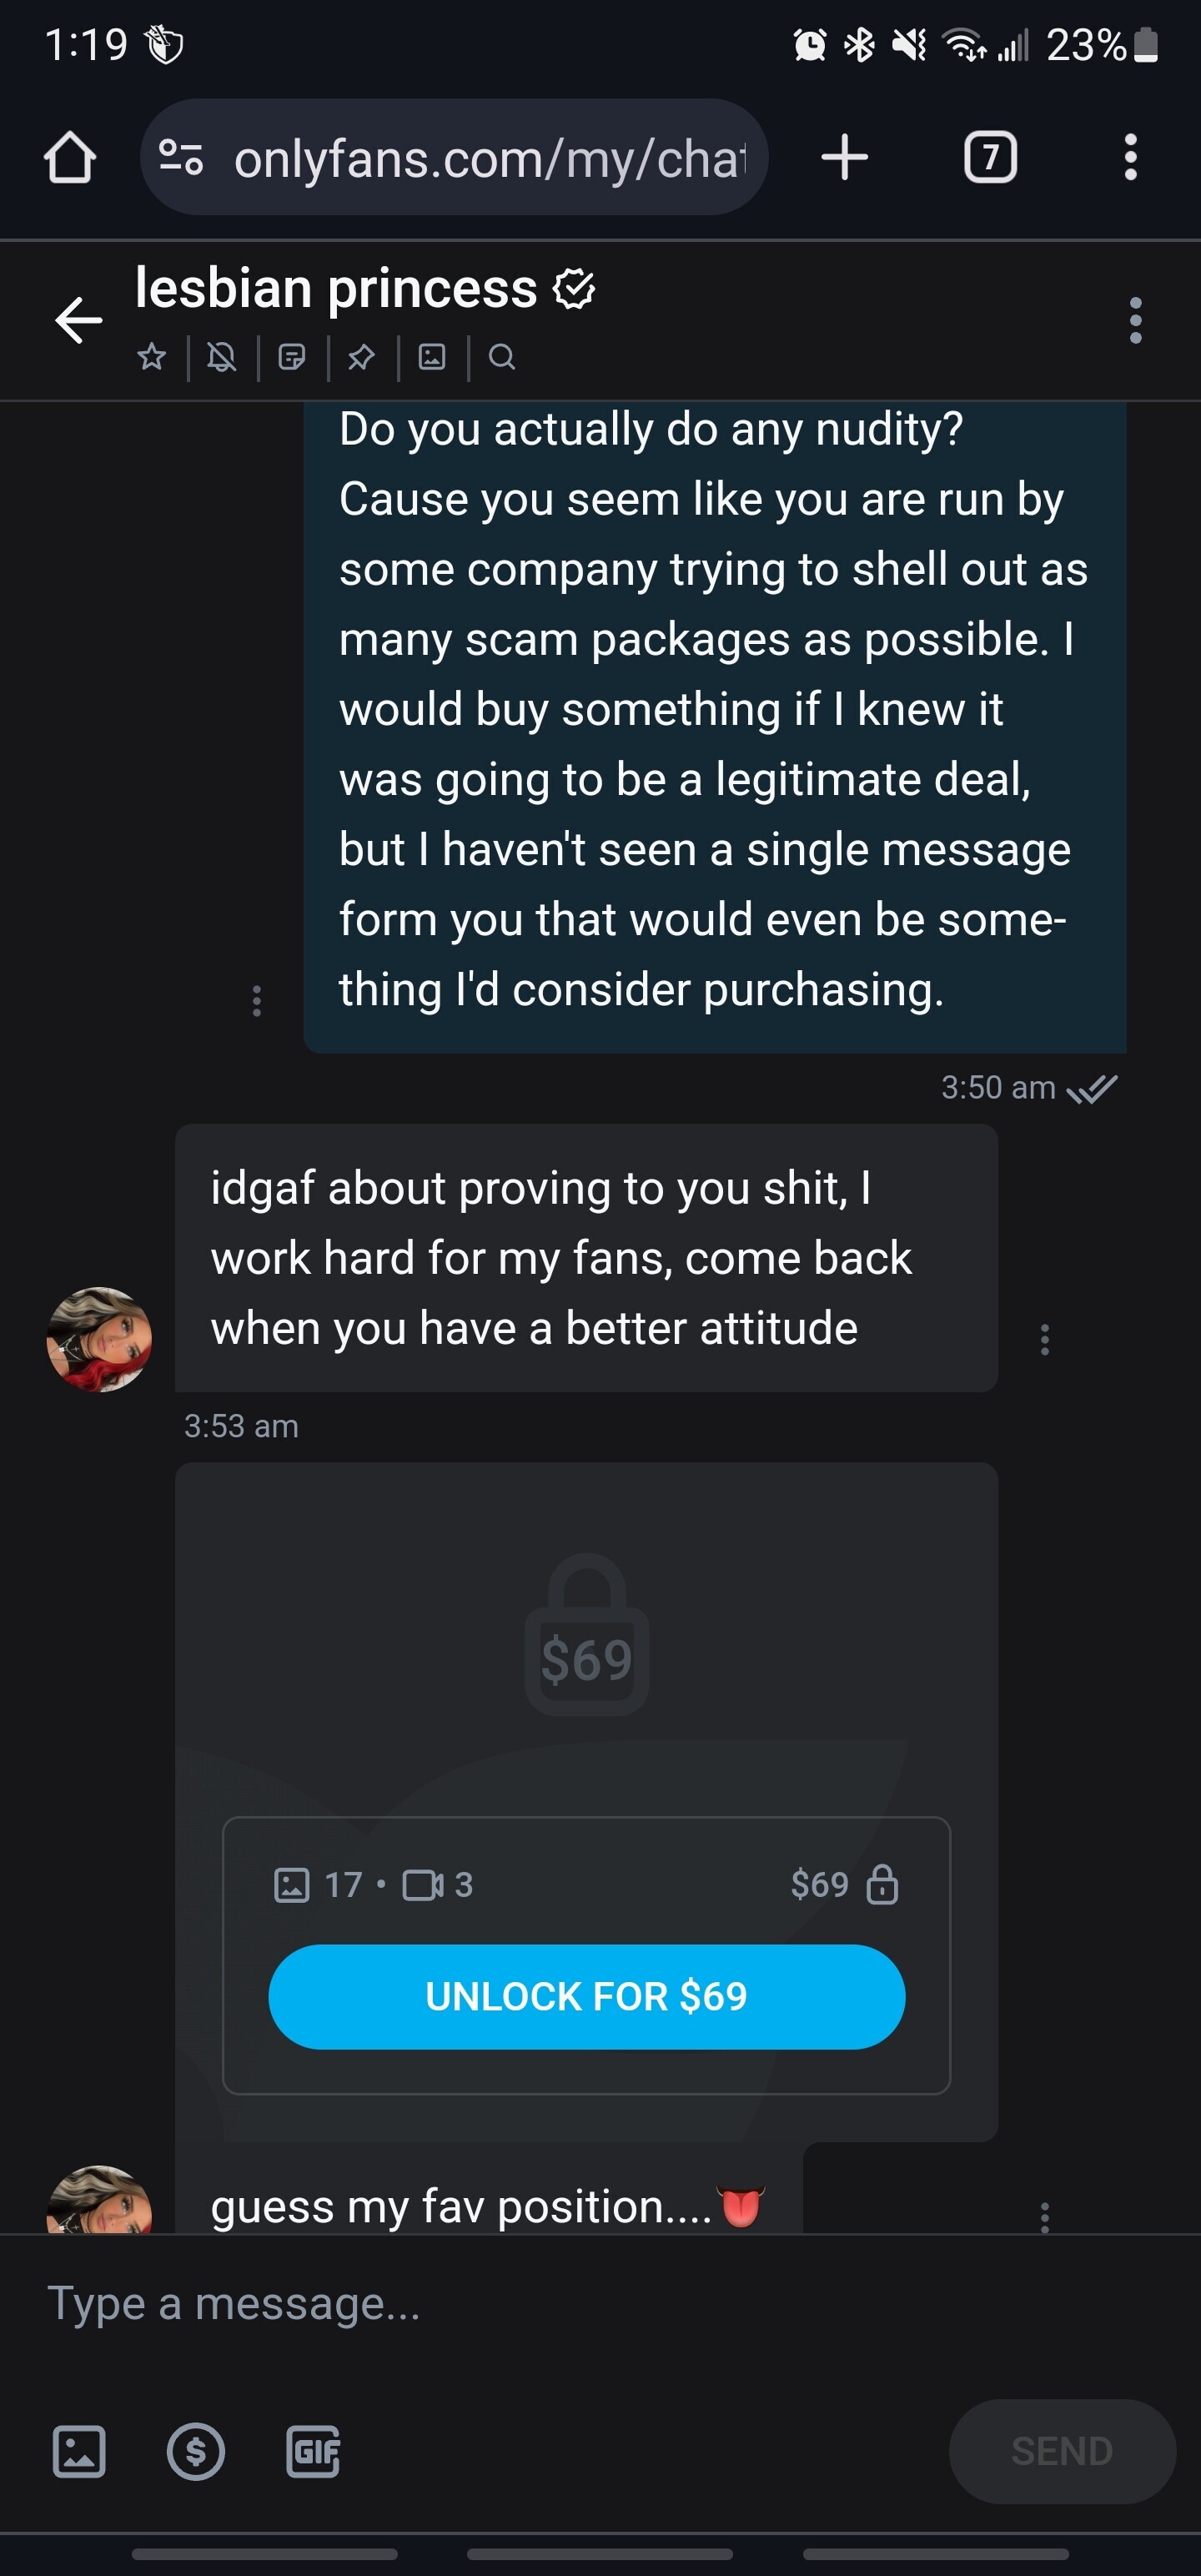
Task: Open the chat header three-dot options menu
Action: coord(1135,320)
